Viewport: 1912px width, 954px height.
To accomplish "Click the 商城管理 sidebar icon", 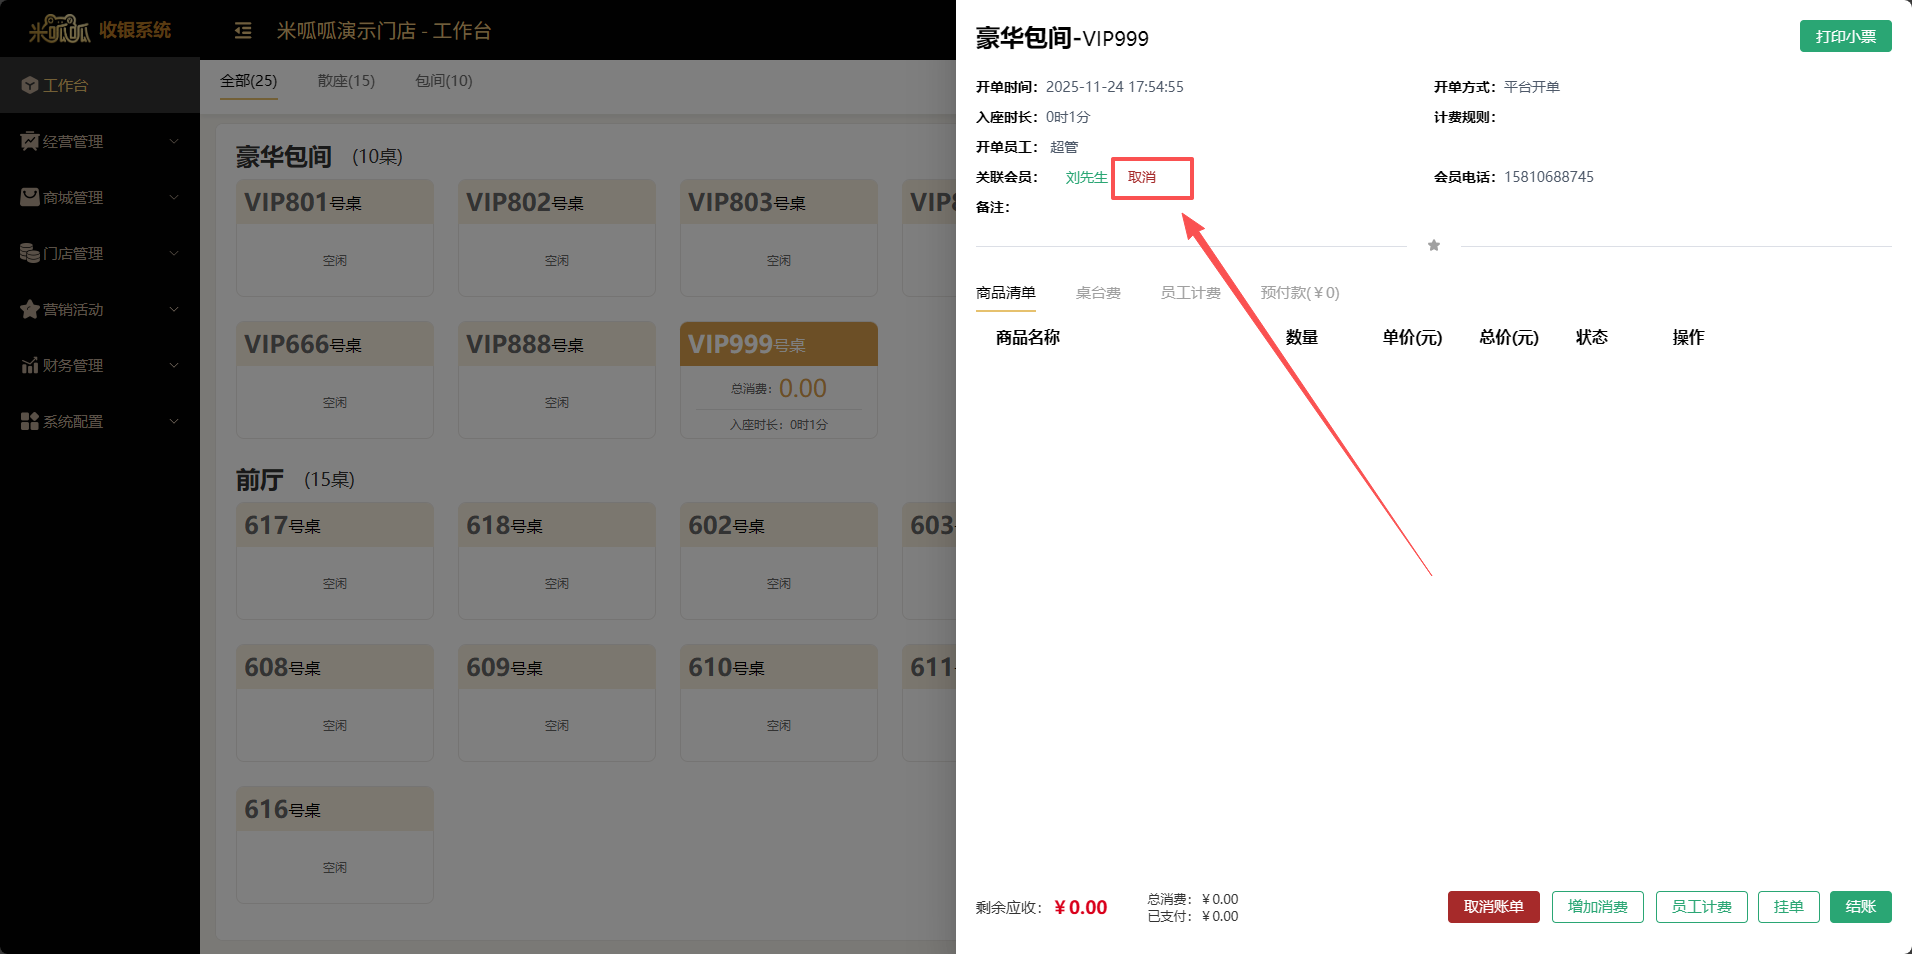I will coord(30,197).
